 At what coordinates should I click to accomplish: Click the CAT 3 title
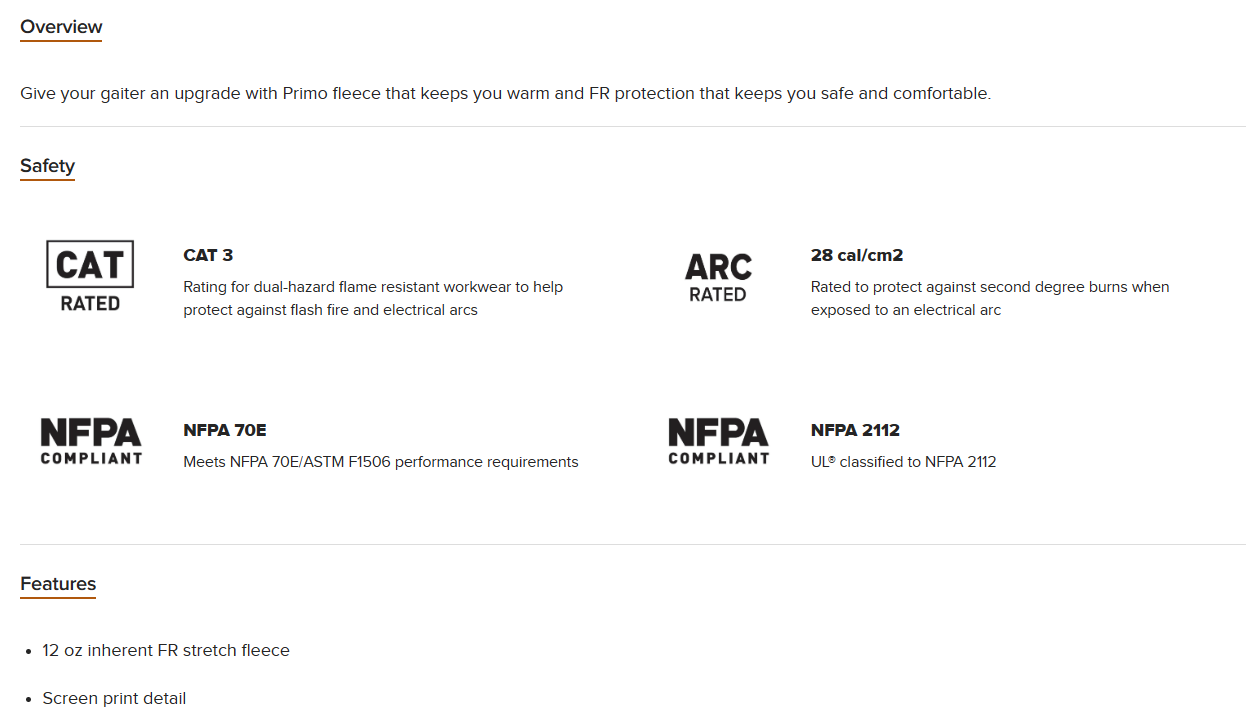coord(208,255)
